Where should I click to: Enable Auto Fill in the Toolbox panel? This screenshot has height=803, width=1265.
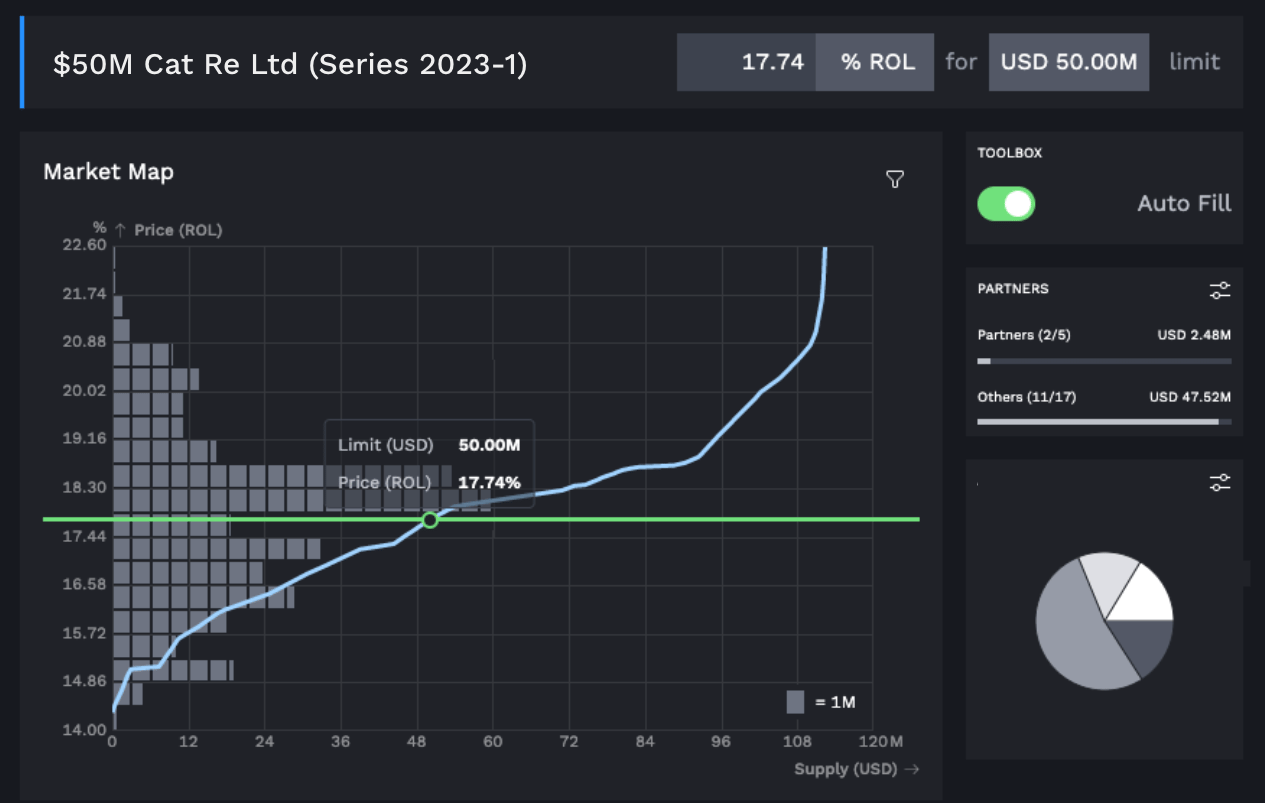[1006, 203]
